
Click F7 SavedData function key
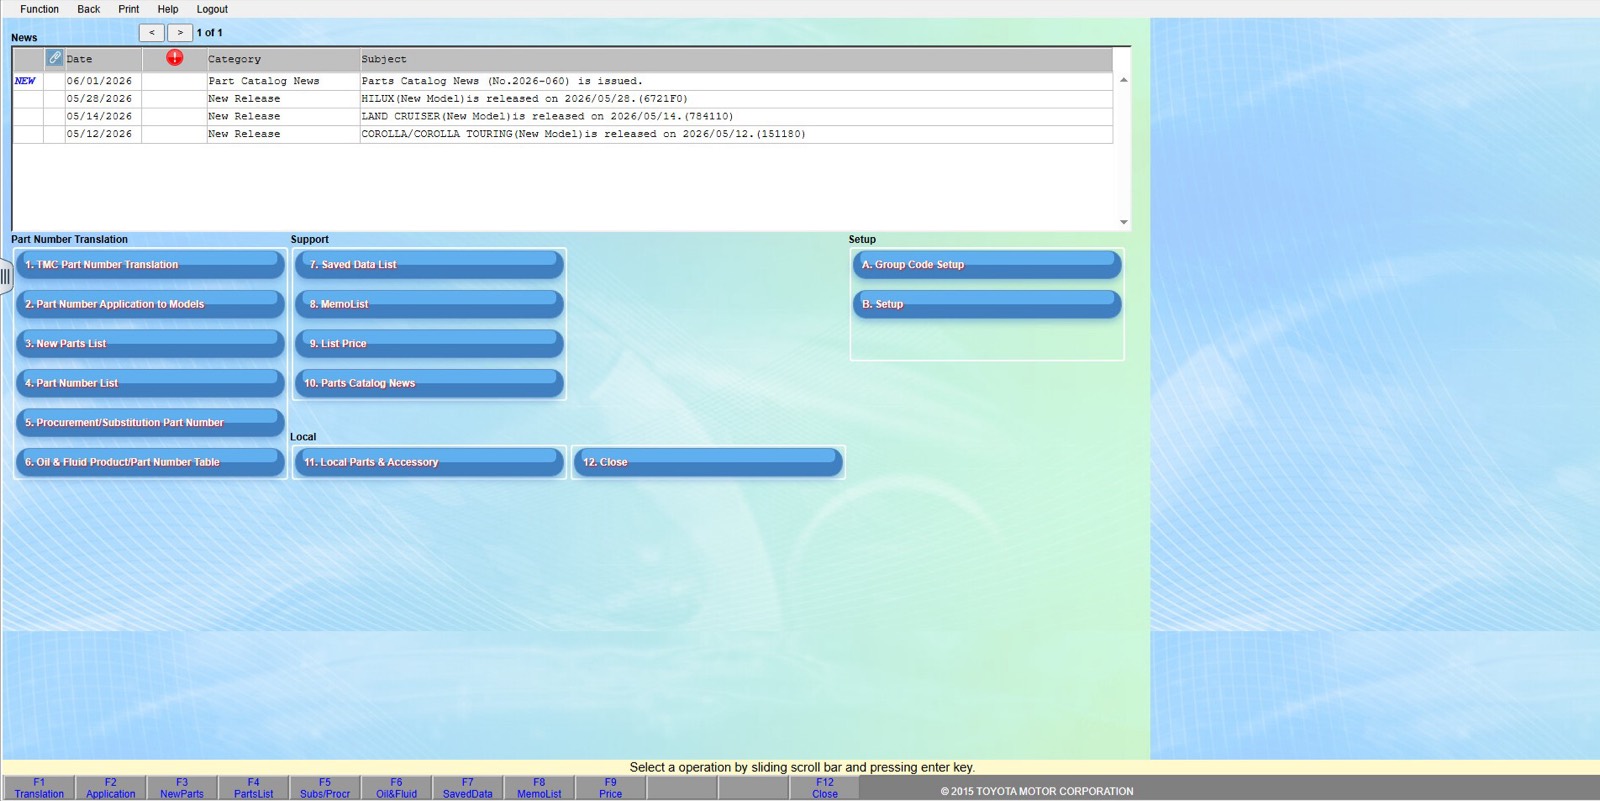click(x=468, y=788)
